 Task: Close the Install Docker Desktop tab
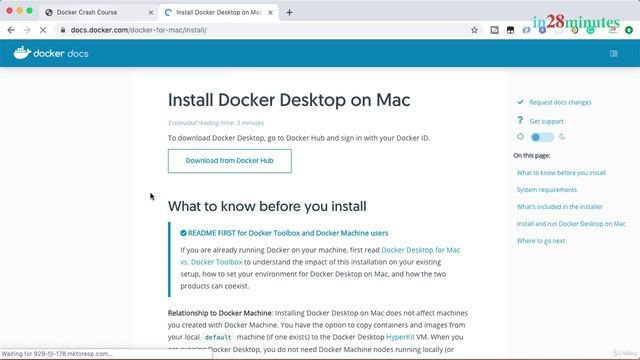coord(270,13)
